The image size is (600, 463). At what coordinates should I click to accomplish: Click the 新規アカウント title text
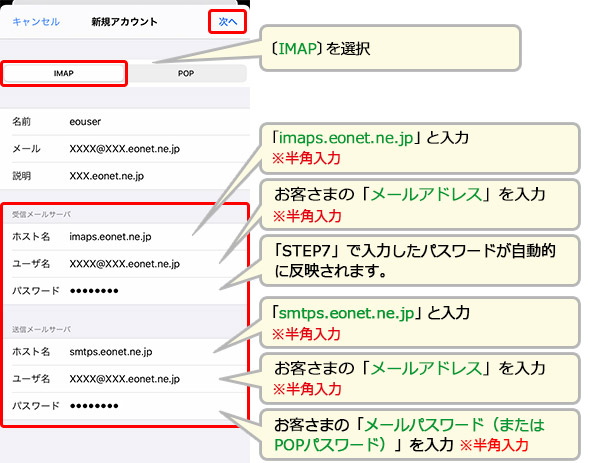(x=124, y=22)
